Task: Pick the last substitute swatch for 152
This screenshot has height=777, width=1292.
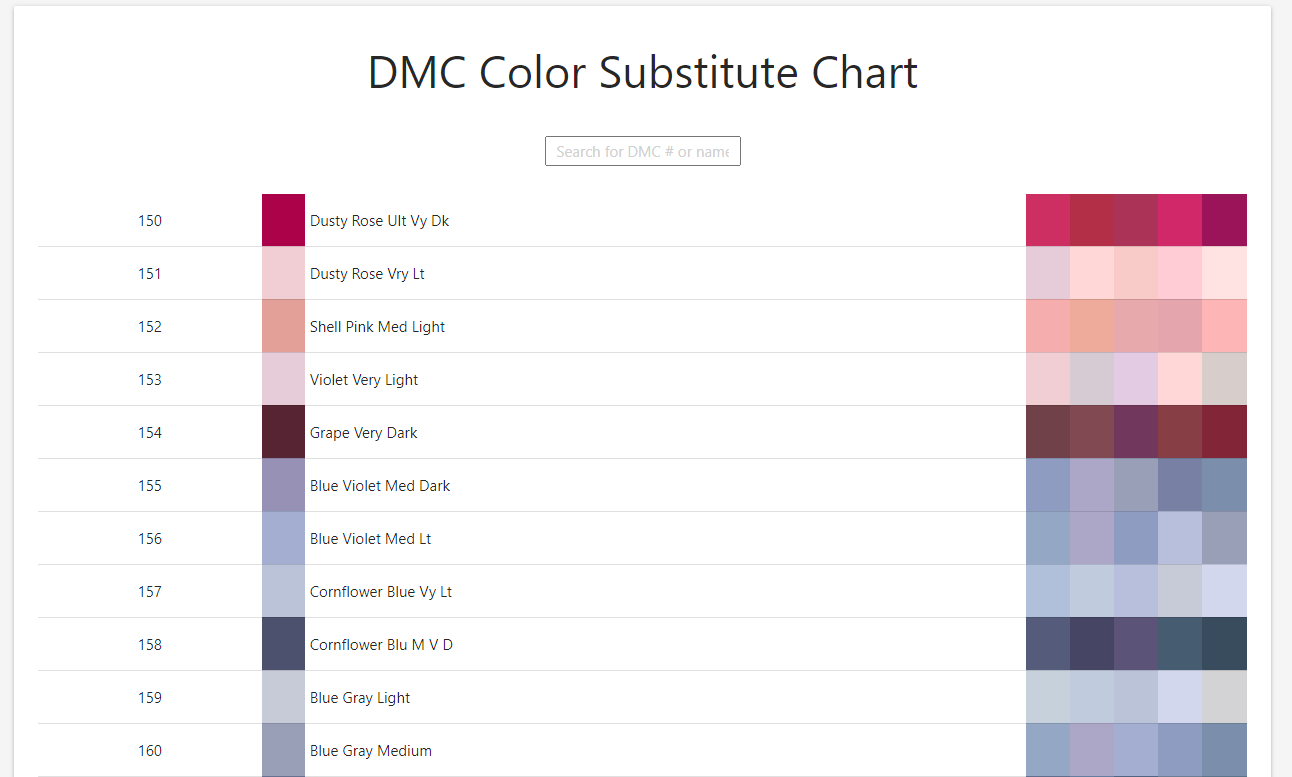Action: pyautogui.click(x=1224, y=326)
